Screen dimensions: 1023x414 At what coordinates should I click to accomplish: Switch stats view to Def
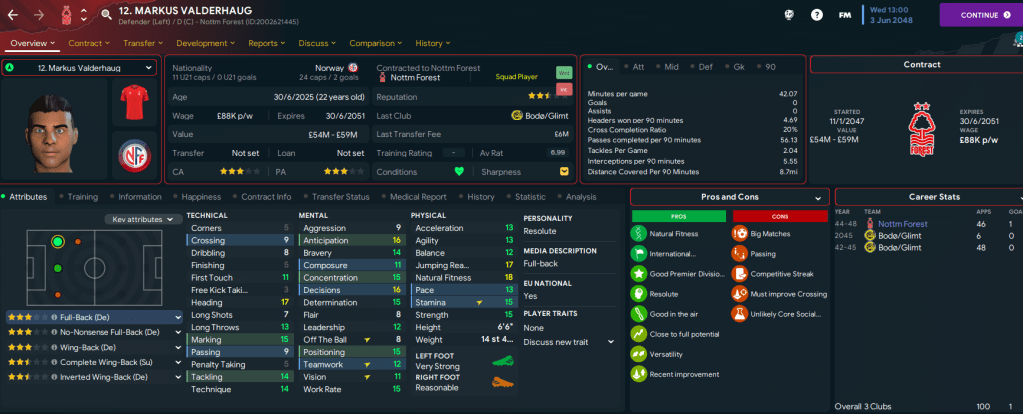click(704, 66)
